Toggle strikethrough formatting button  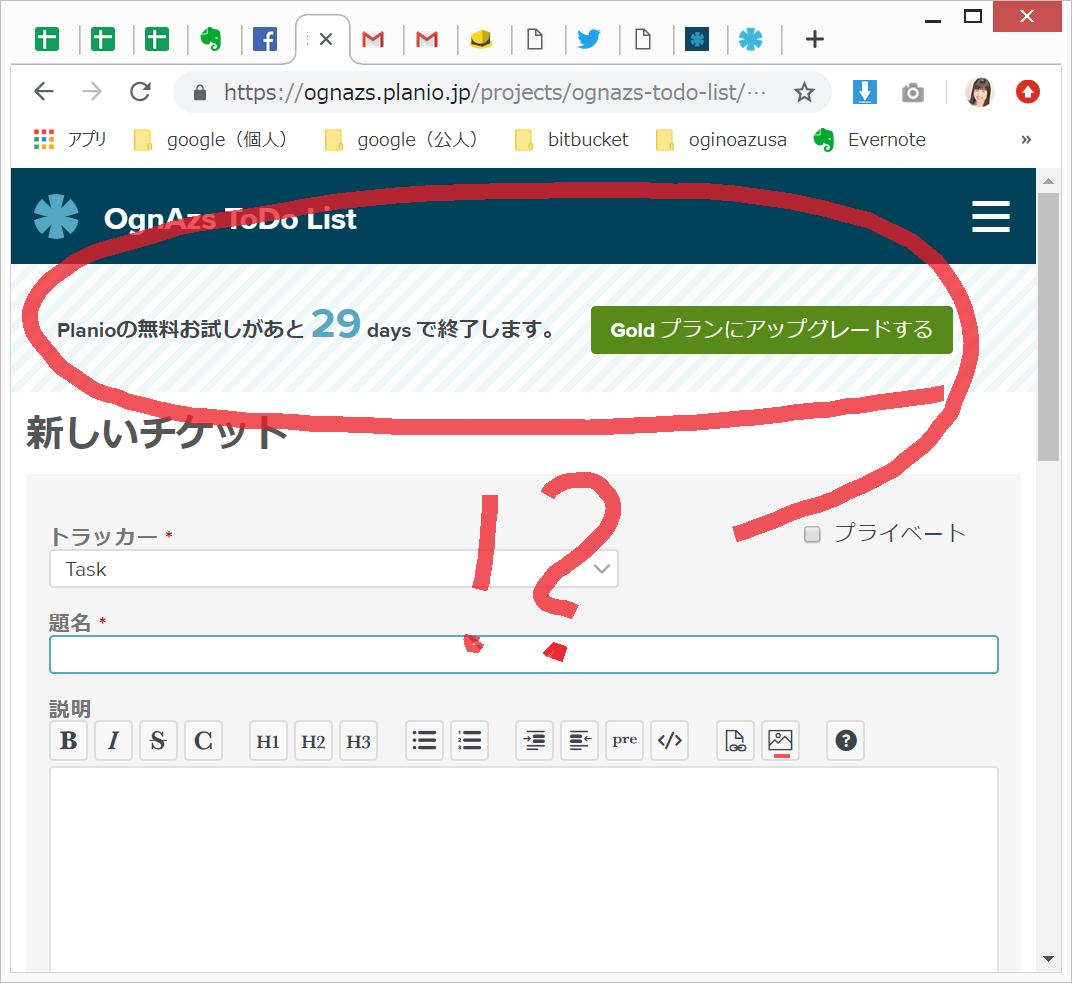pyautogui.click(x=158, y=740)
